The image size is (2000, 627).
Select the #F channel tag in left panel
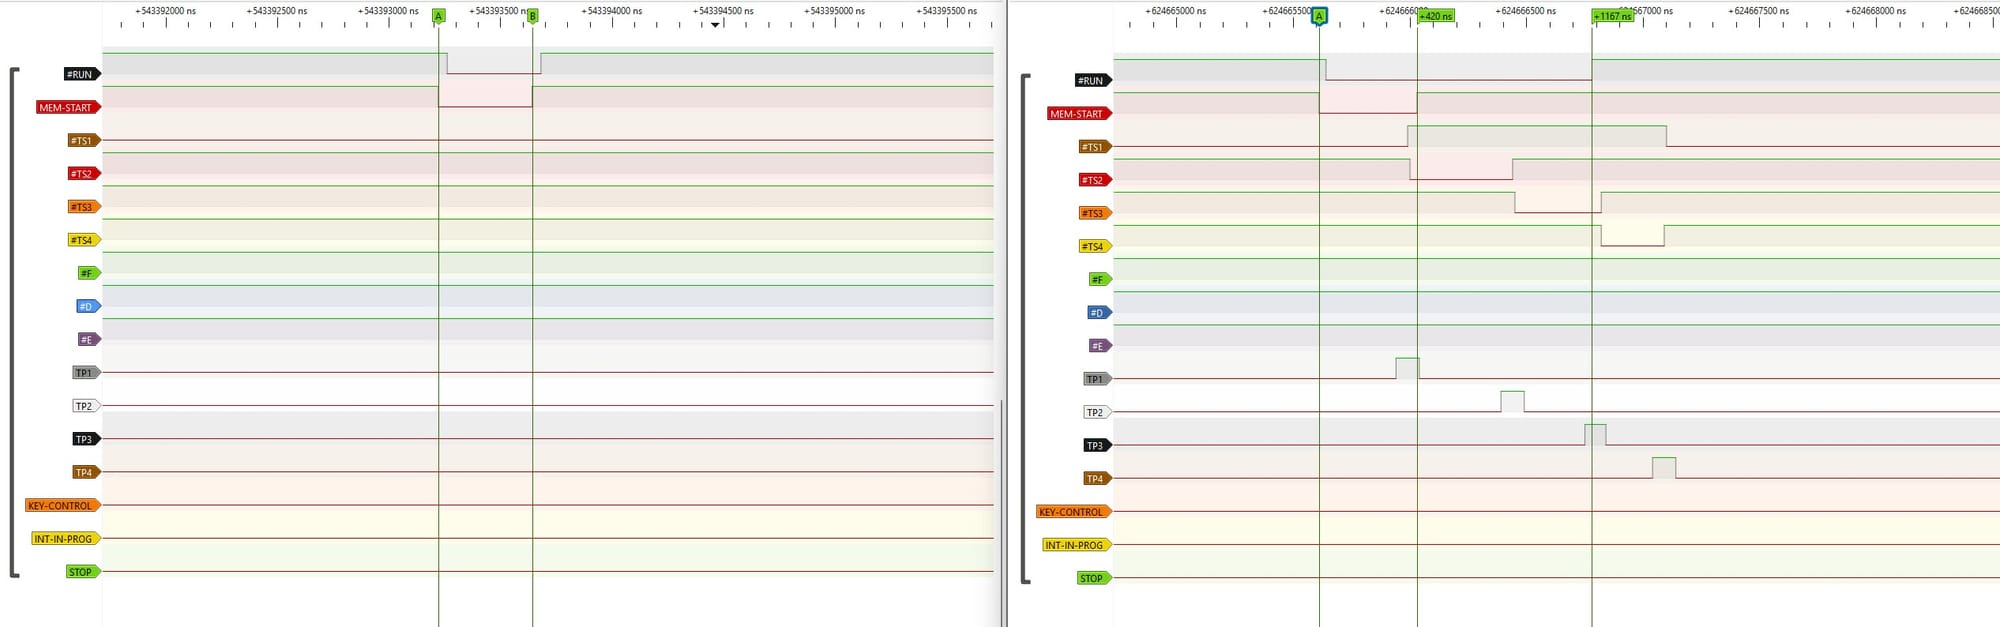[x=89, y=273]
